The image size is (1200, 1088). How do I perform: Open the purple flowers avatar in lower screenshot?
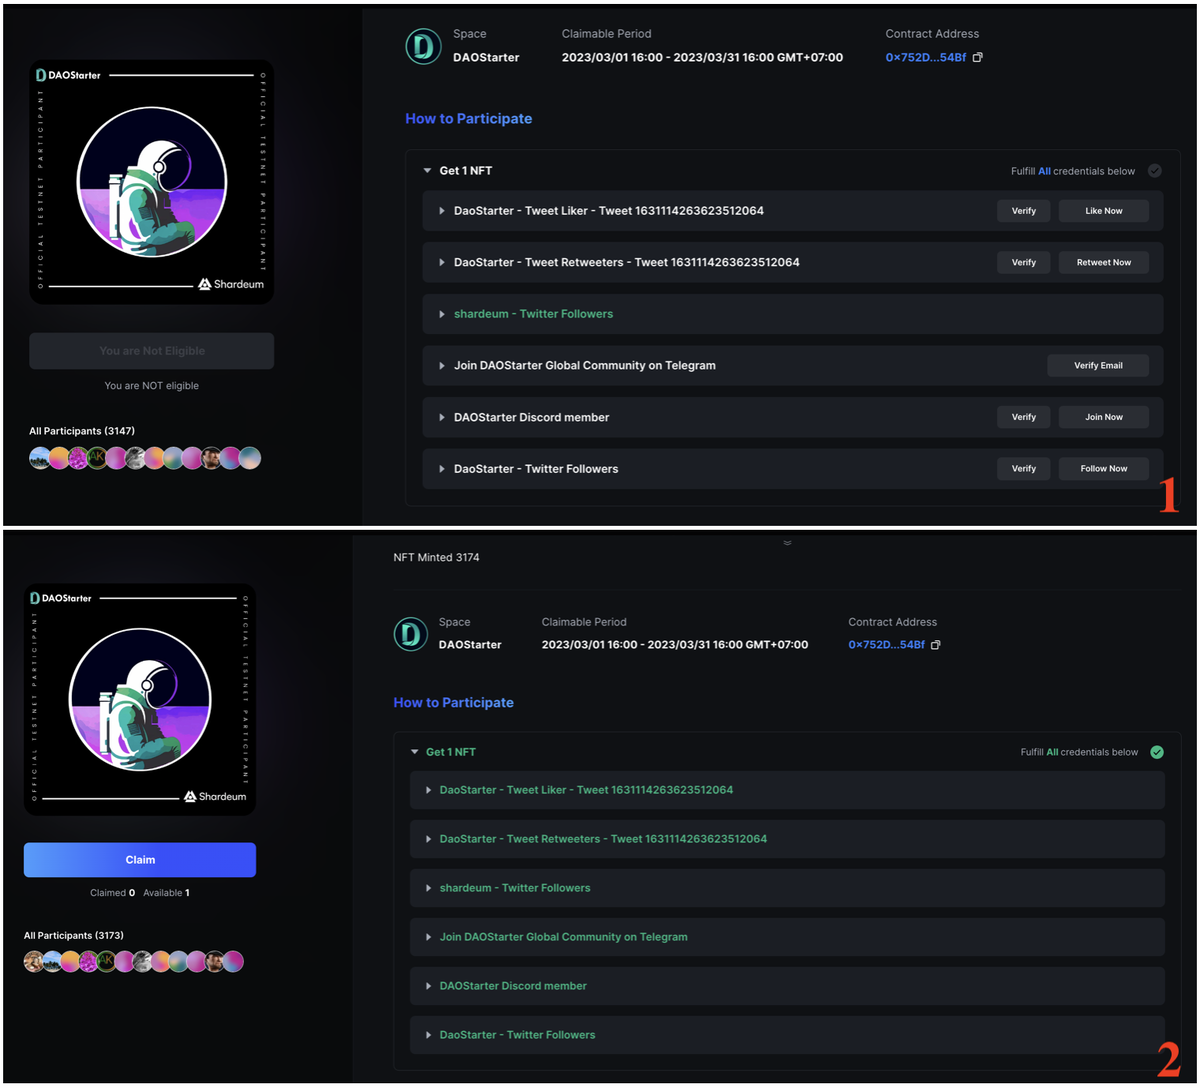click(88, 961)
